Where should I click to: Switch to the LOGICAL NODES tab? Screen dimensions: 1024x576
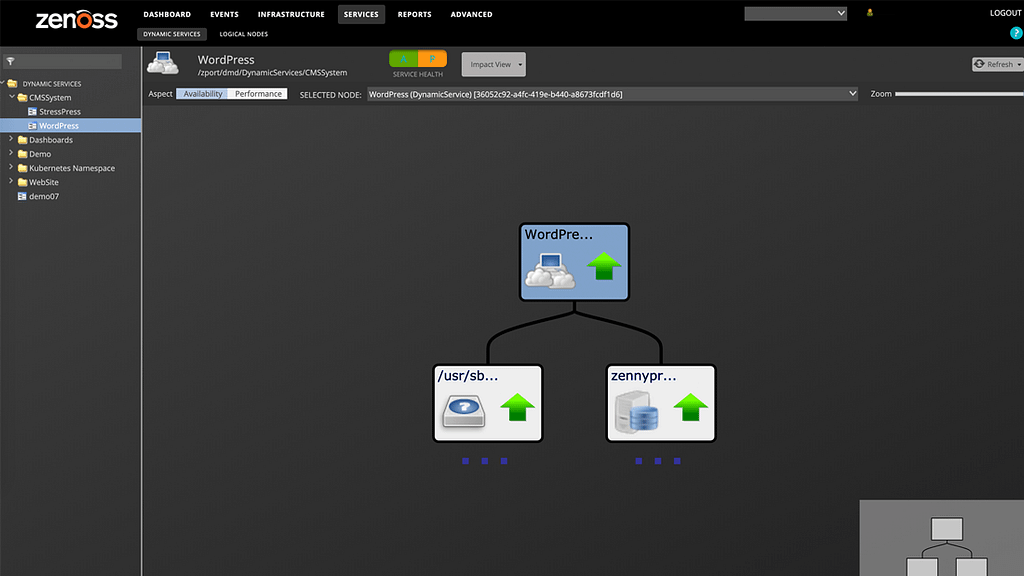click(x=243, y=32)
